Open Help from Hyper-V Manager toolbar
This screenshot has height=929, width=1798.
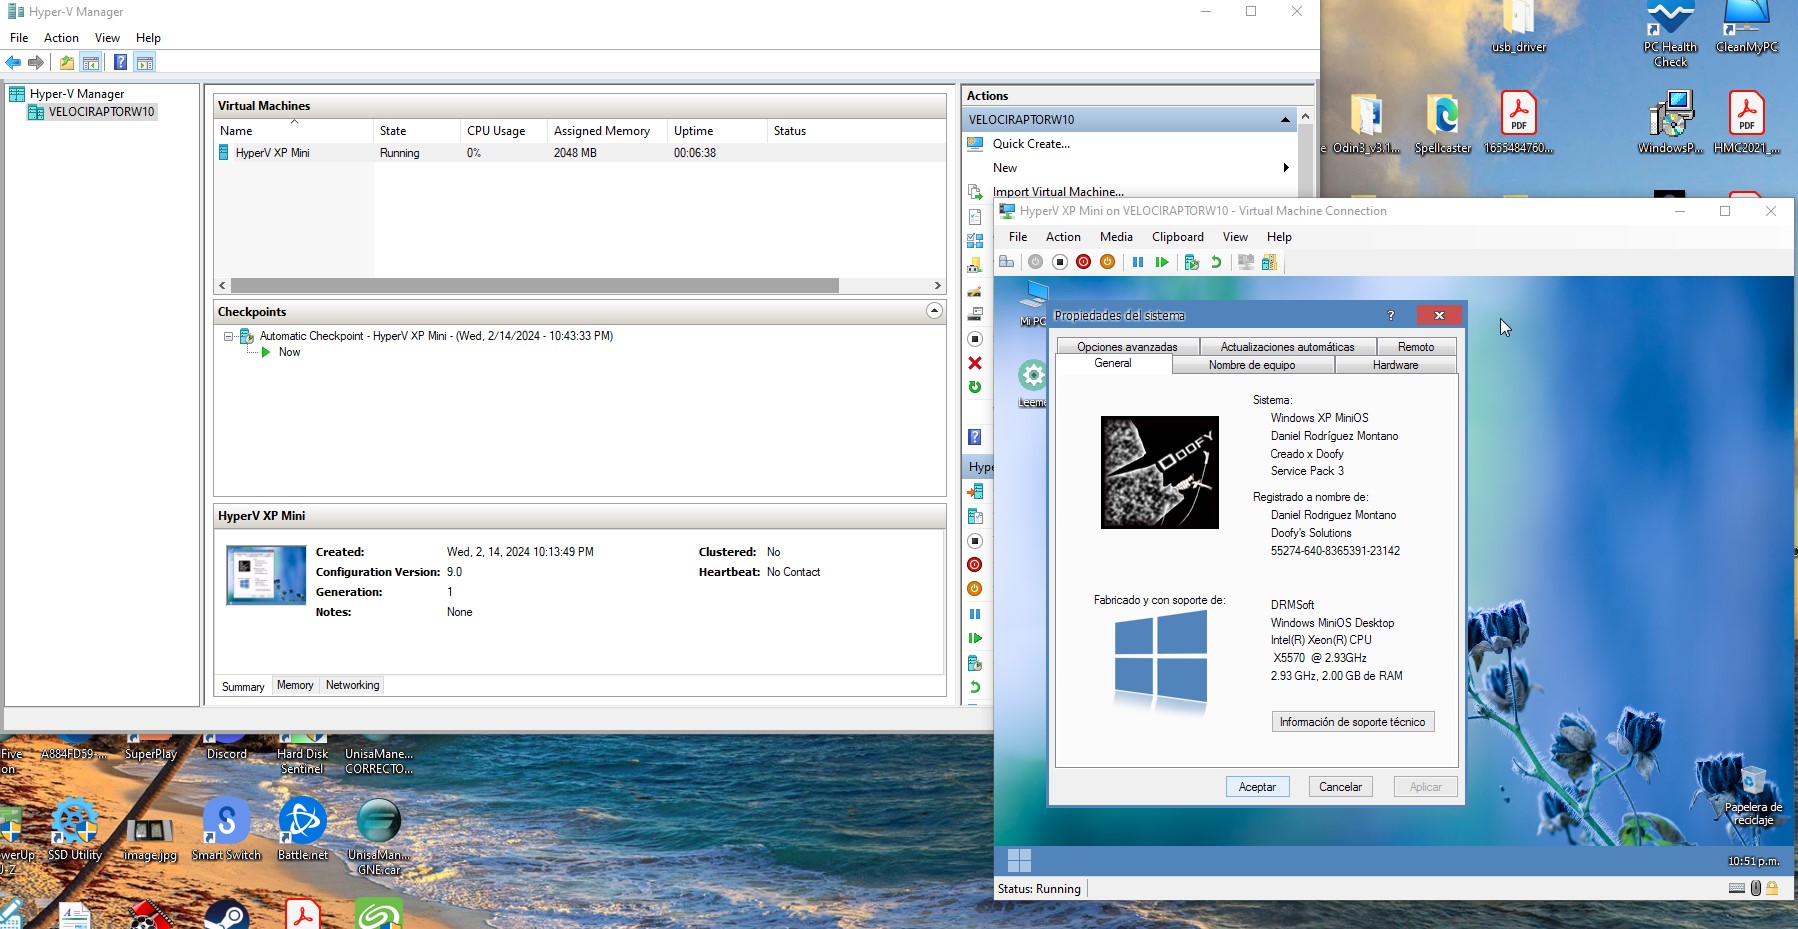click(120, 62)
